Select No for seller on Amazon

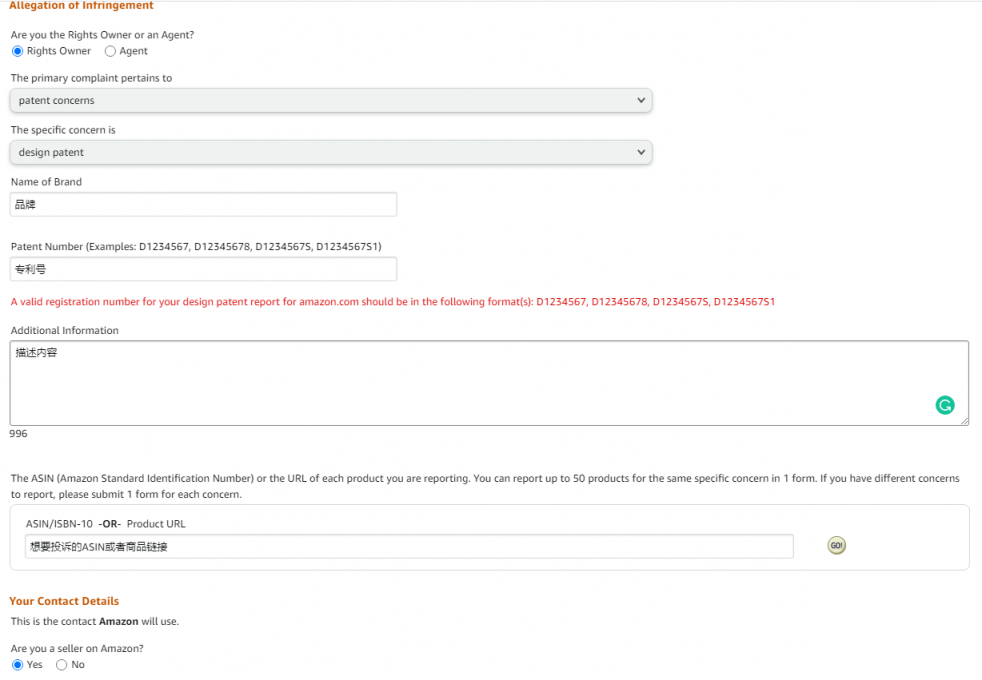(61, 665)
